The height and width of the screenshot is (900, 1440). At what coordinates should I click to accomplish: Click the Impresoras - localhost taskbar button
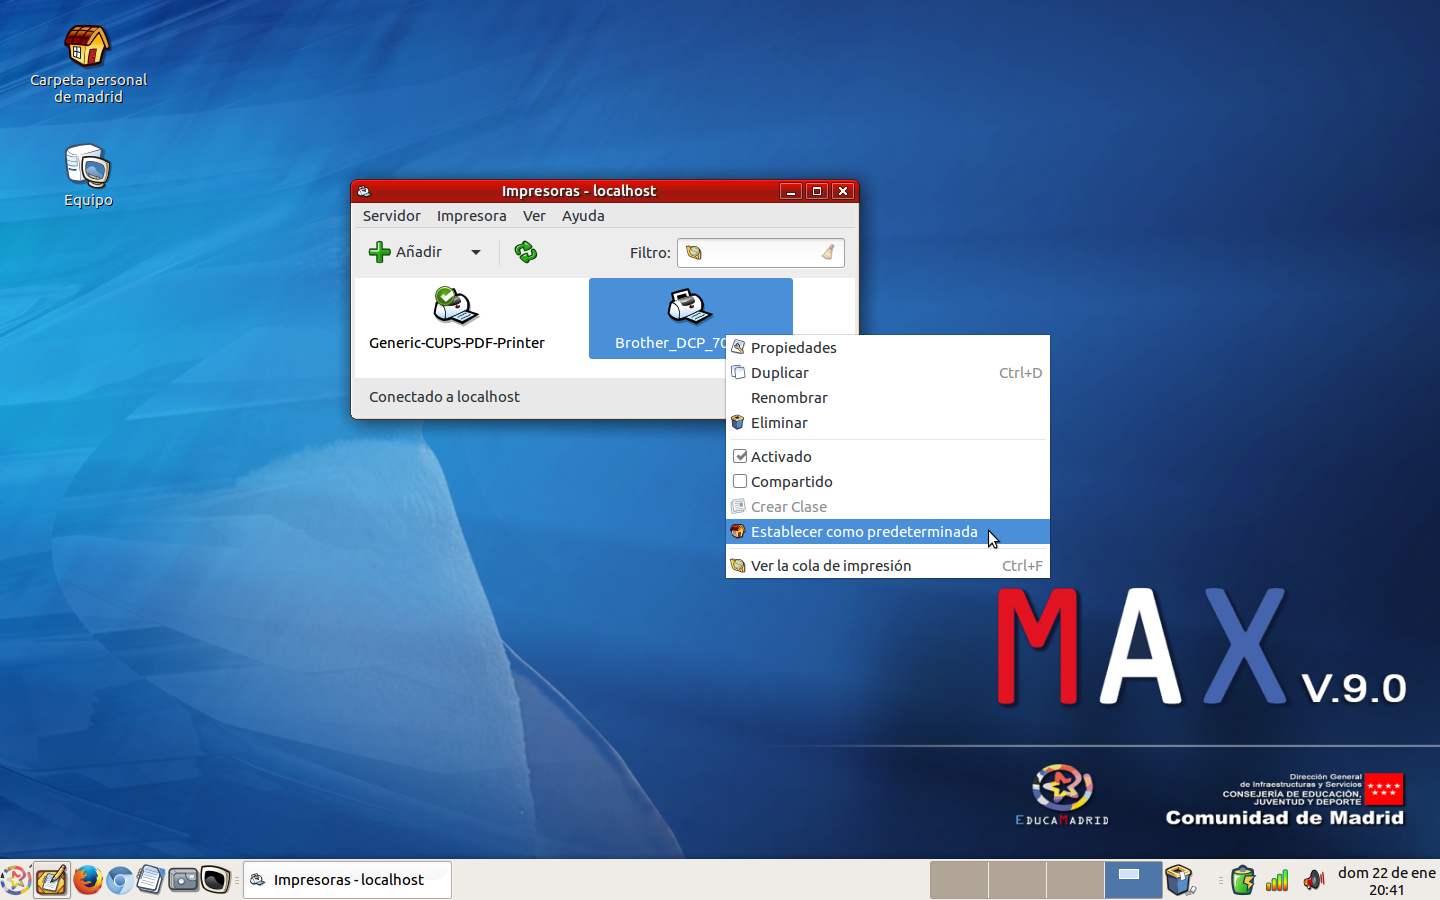coord(347,880)
